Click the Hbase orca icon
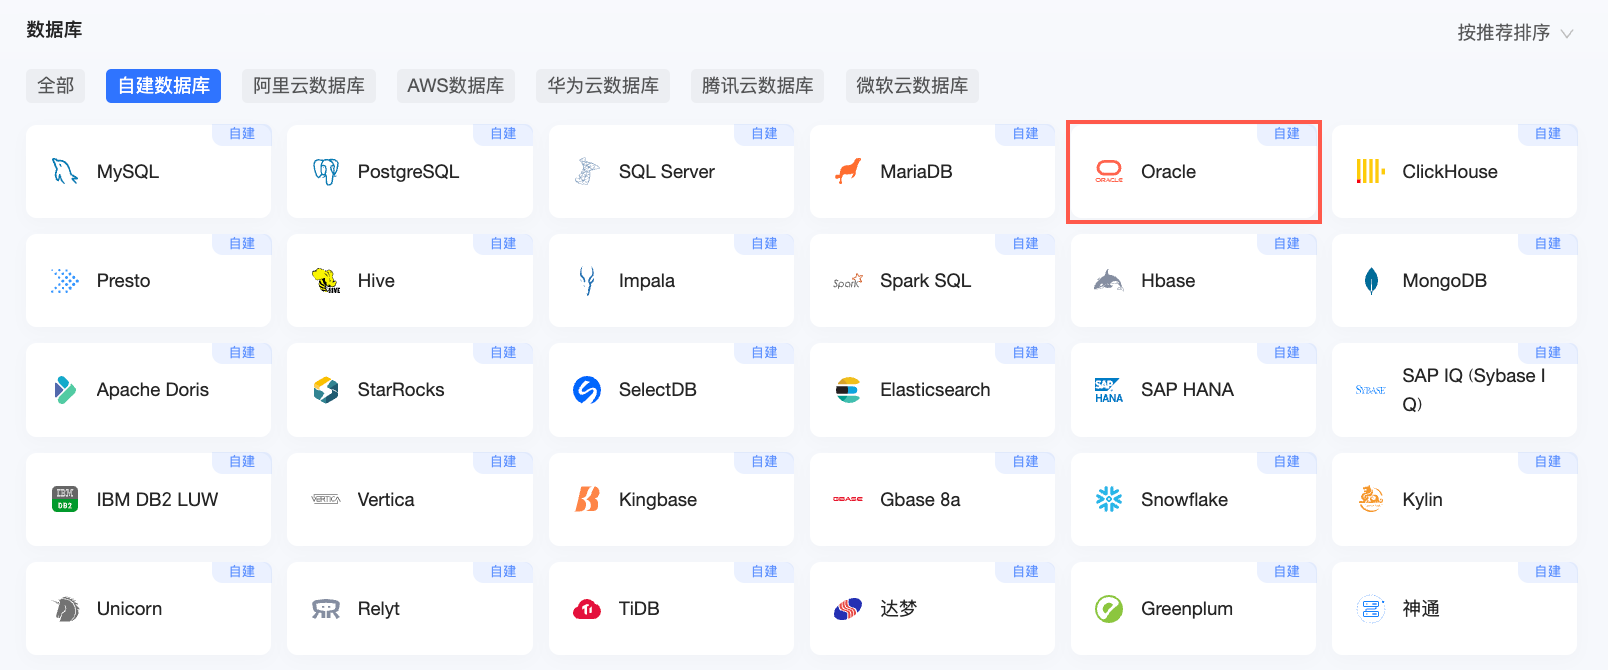The width and height of the screenshot is (1608, 670). point(1109,281)
